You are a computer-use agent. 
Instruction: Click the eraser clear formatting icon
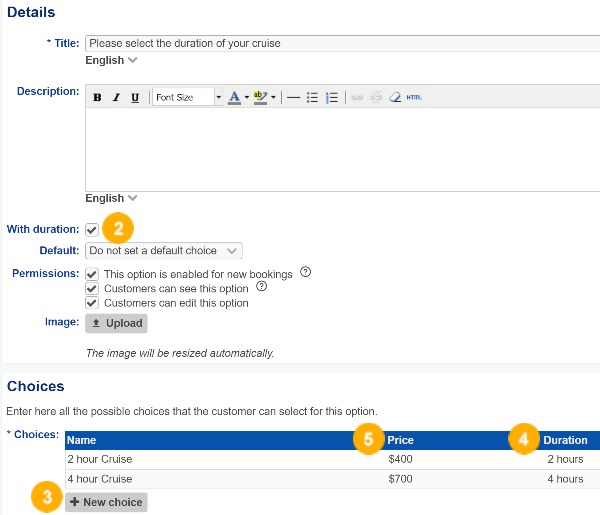tap(395, 97)
